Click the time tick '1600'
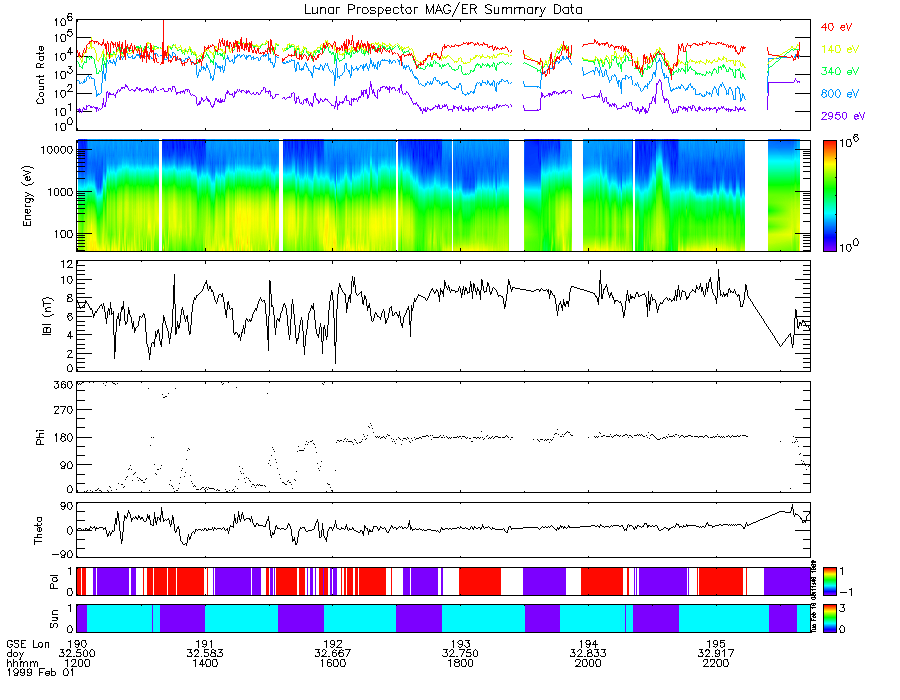 tap(333, 663)
